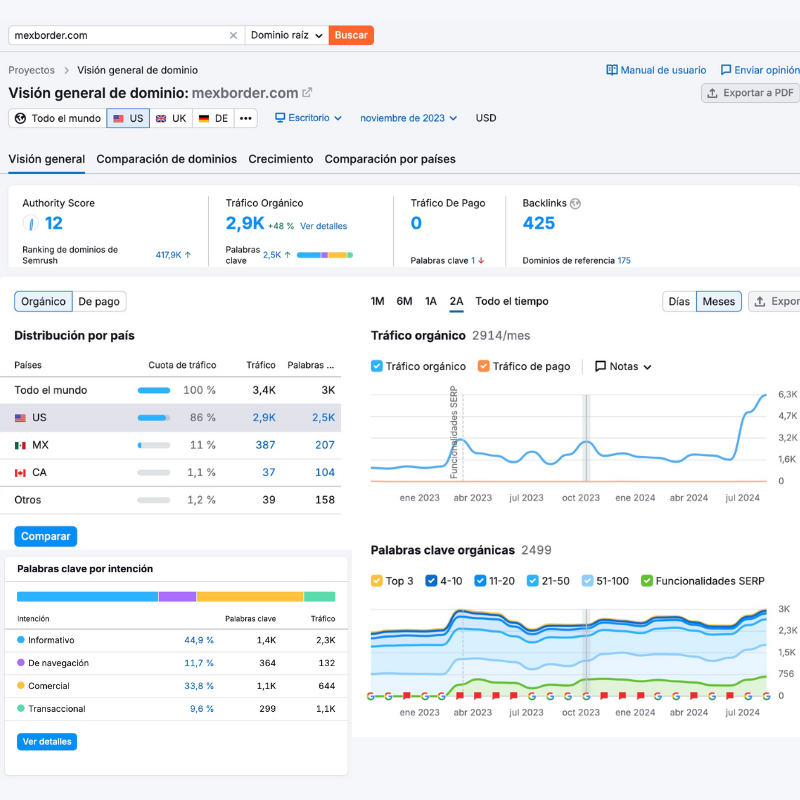Click Authority Score value 12
Image resolution: width=800 pixels, height=800 pixels.
point(54,223)
